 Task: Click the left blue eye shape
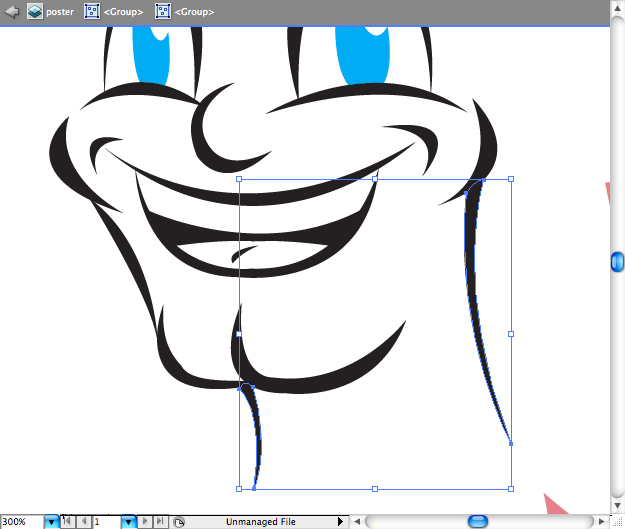(x=151, y=58)
